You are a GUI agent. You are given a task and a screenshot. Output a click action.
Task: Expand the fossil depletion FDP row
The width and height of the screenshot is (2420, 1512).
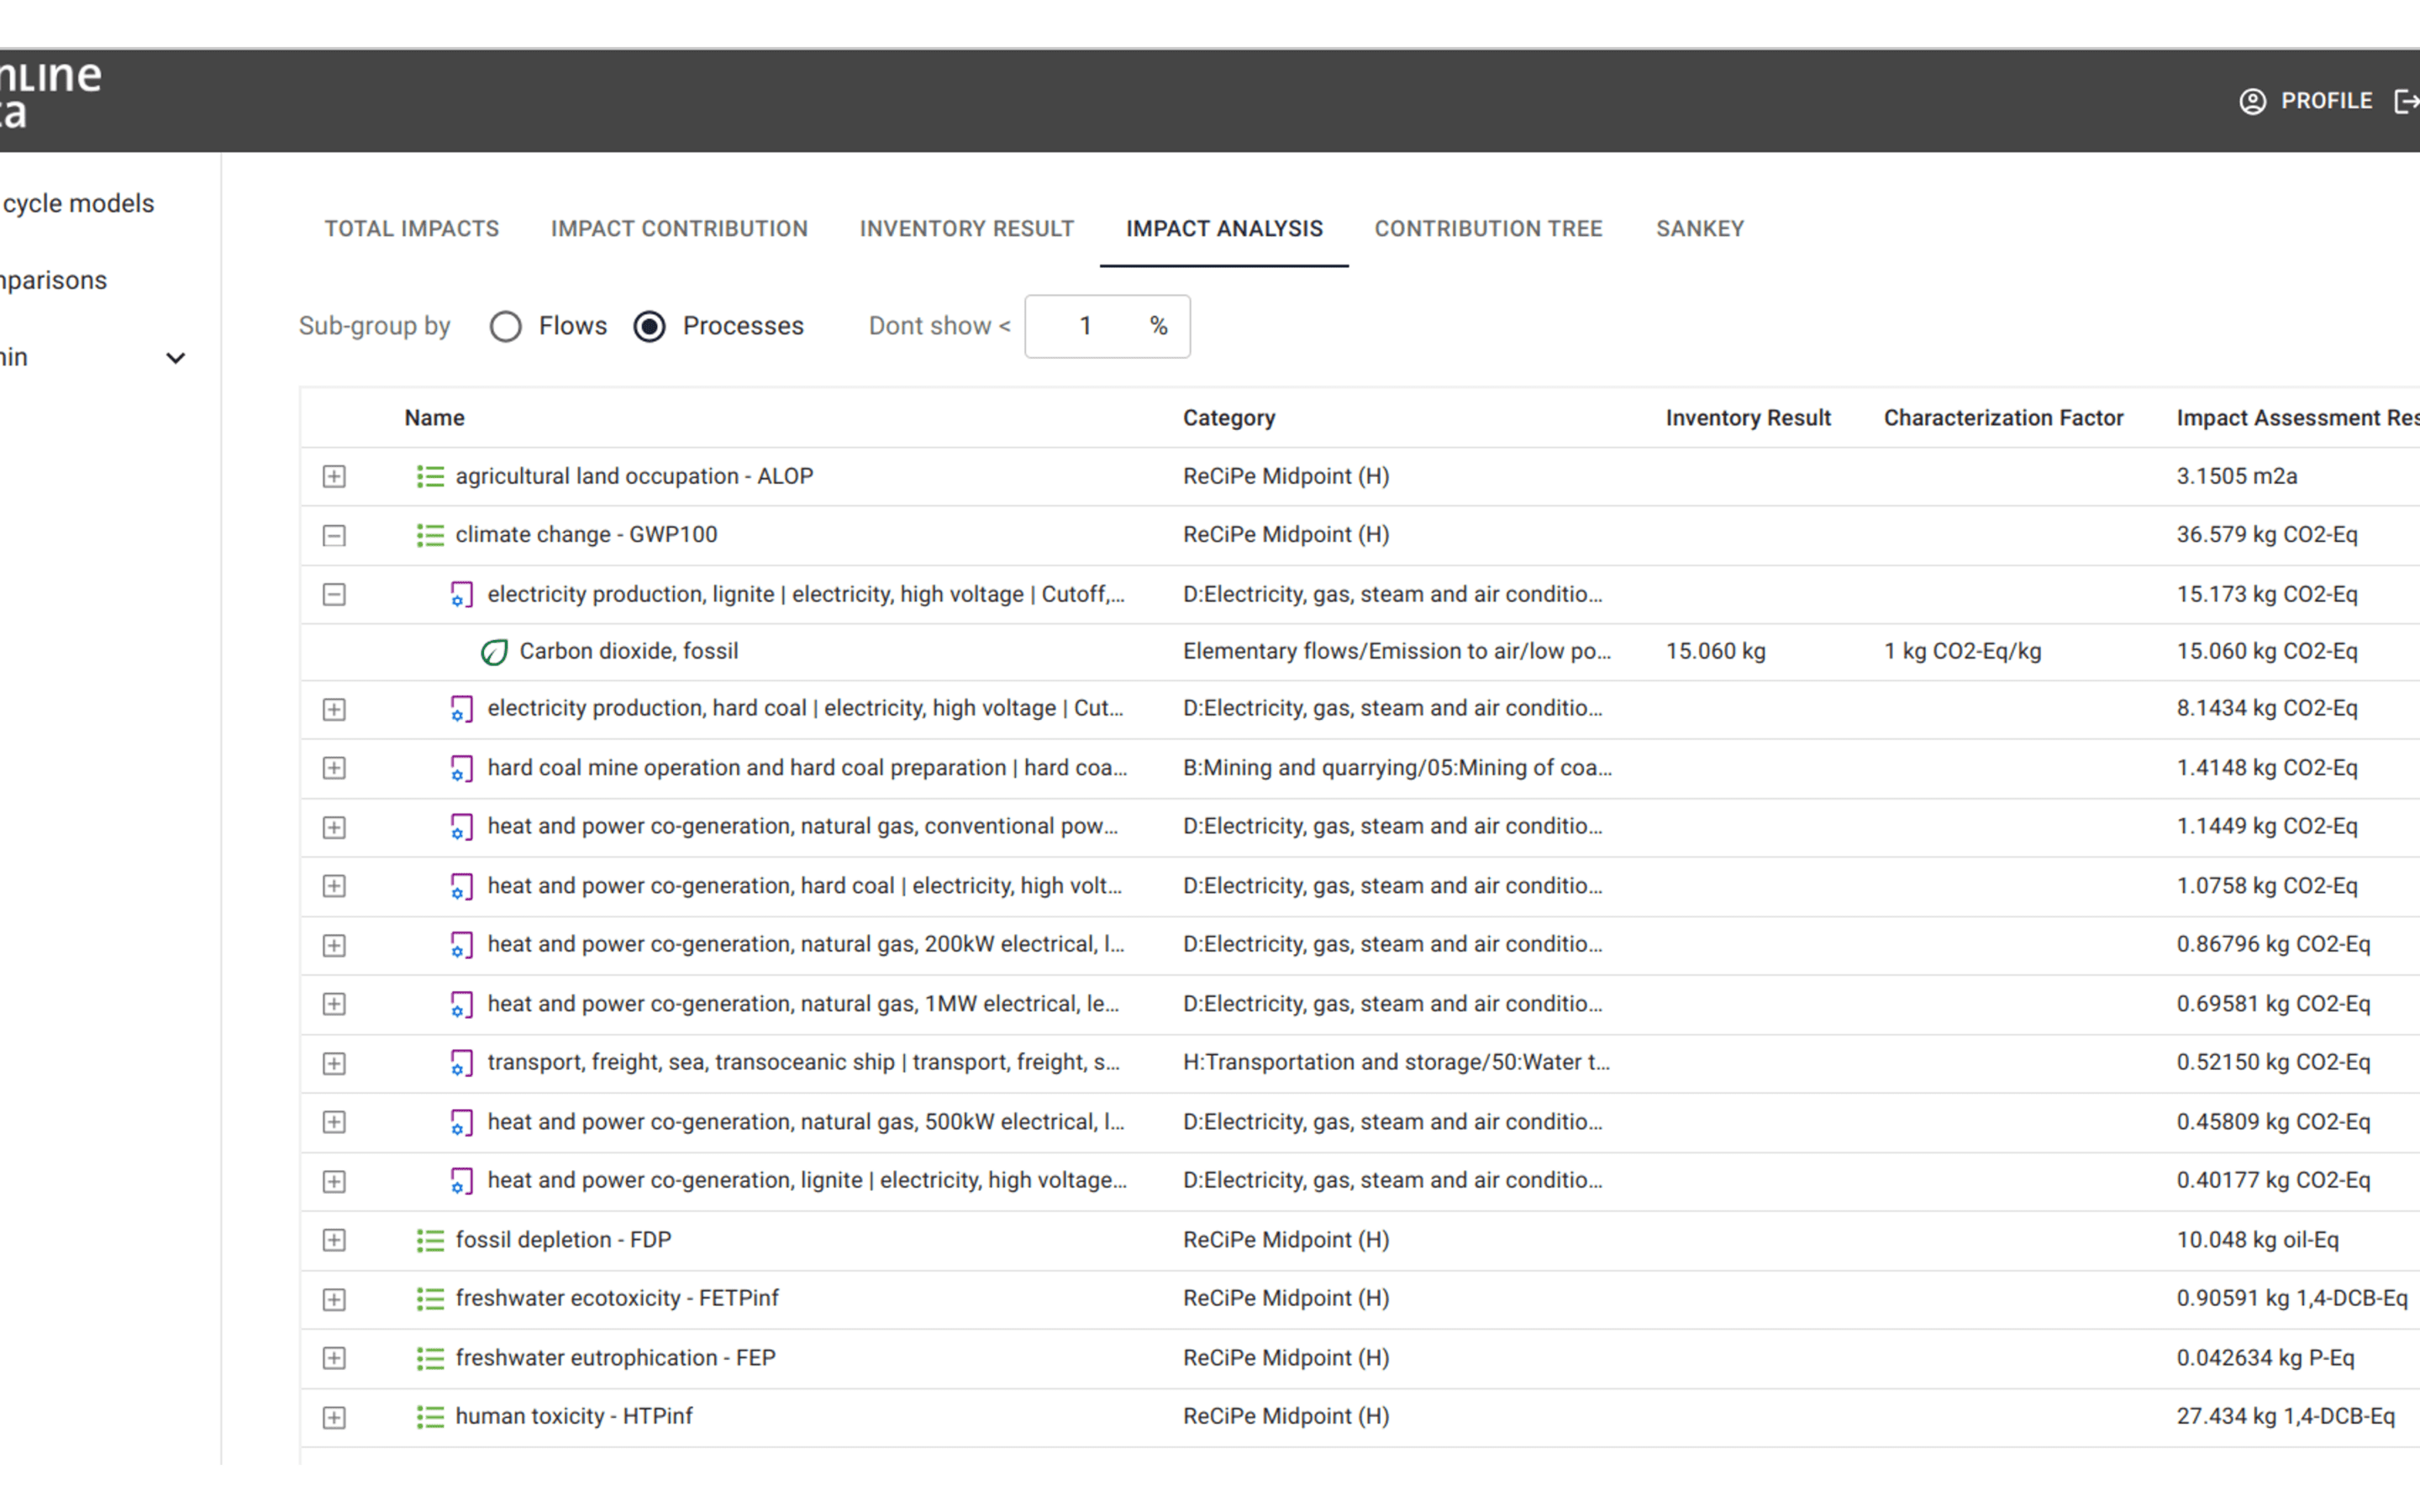click(334, 1240)
